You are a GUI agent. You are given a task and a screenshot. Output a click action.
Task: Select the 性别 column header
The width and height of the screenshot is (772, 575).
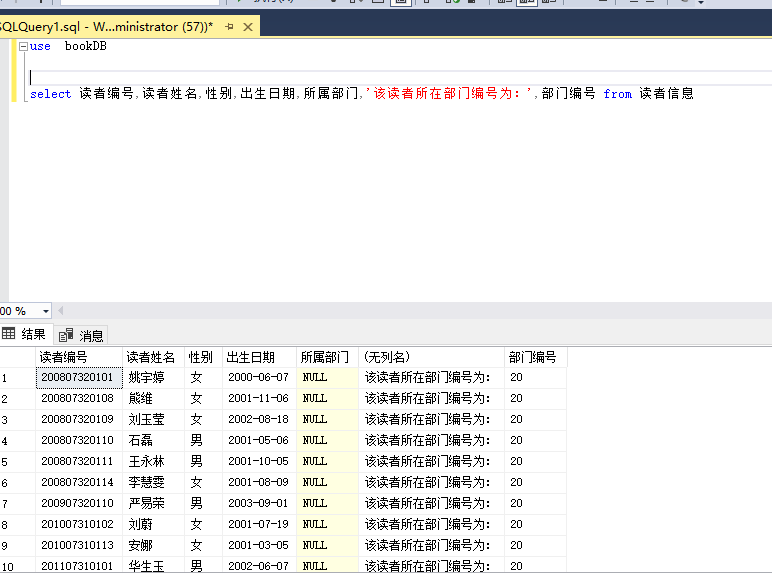204,357
